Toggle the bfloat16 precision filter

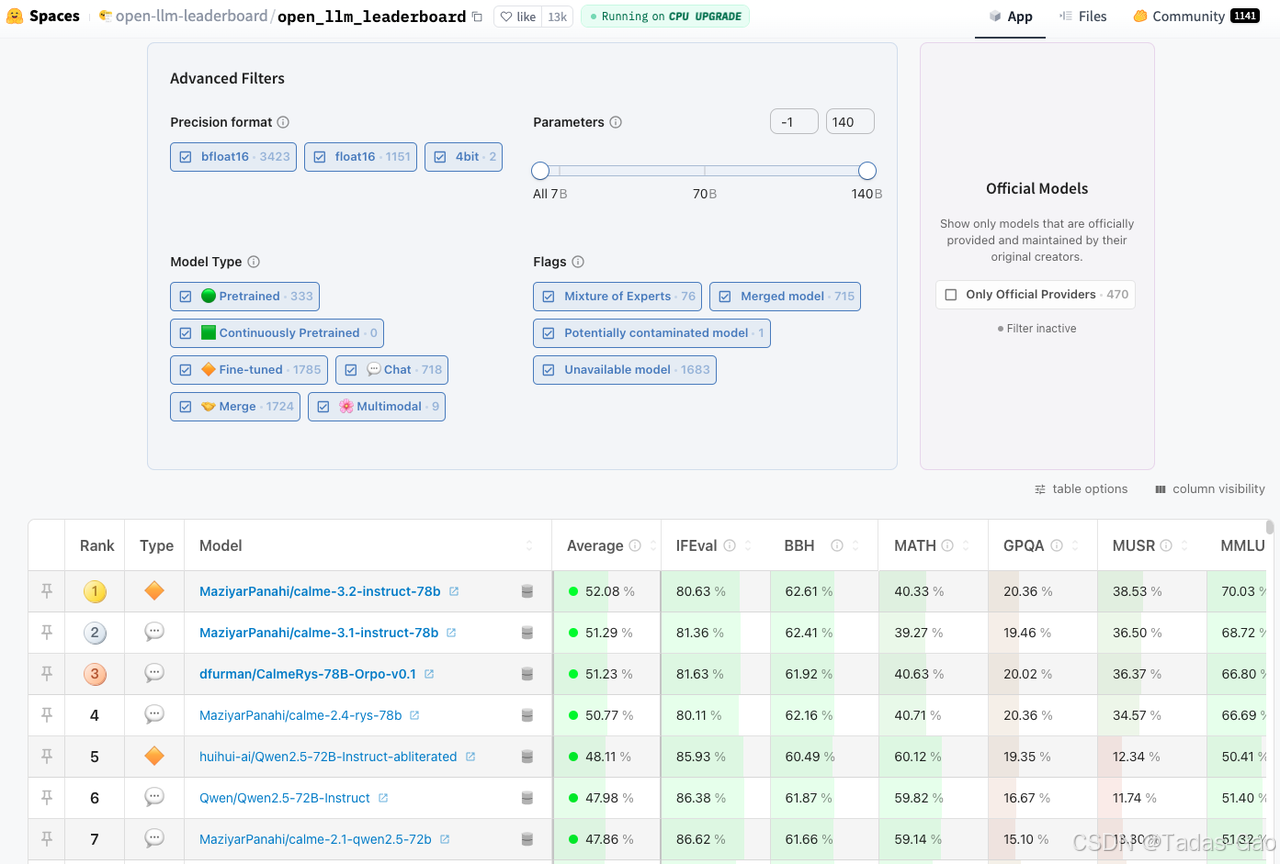(233, 157)
